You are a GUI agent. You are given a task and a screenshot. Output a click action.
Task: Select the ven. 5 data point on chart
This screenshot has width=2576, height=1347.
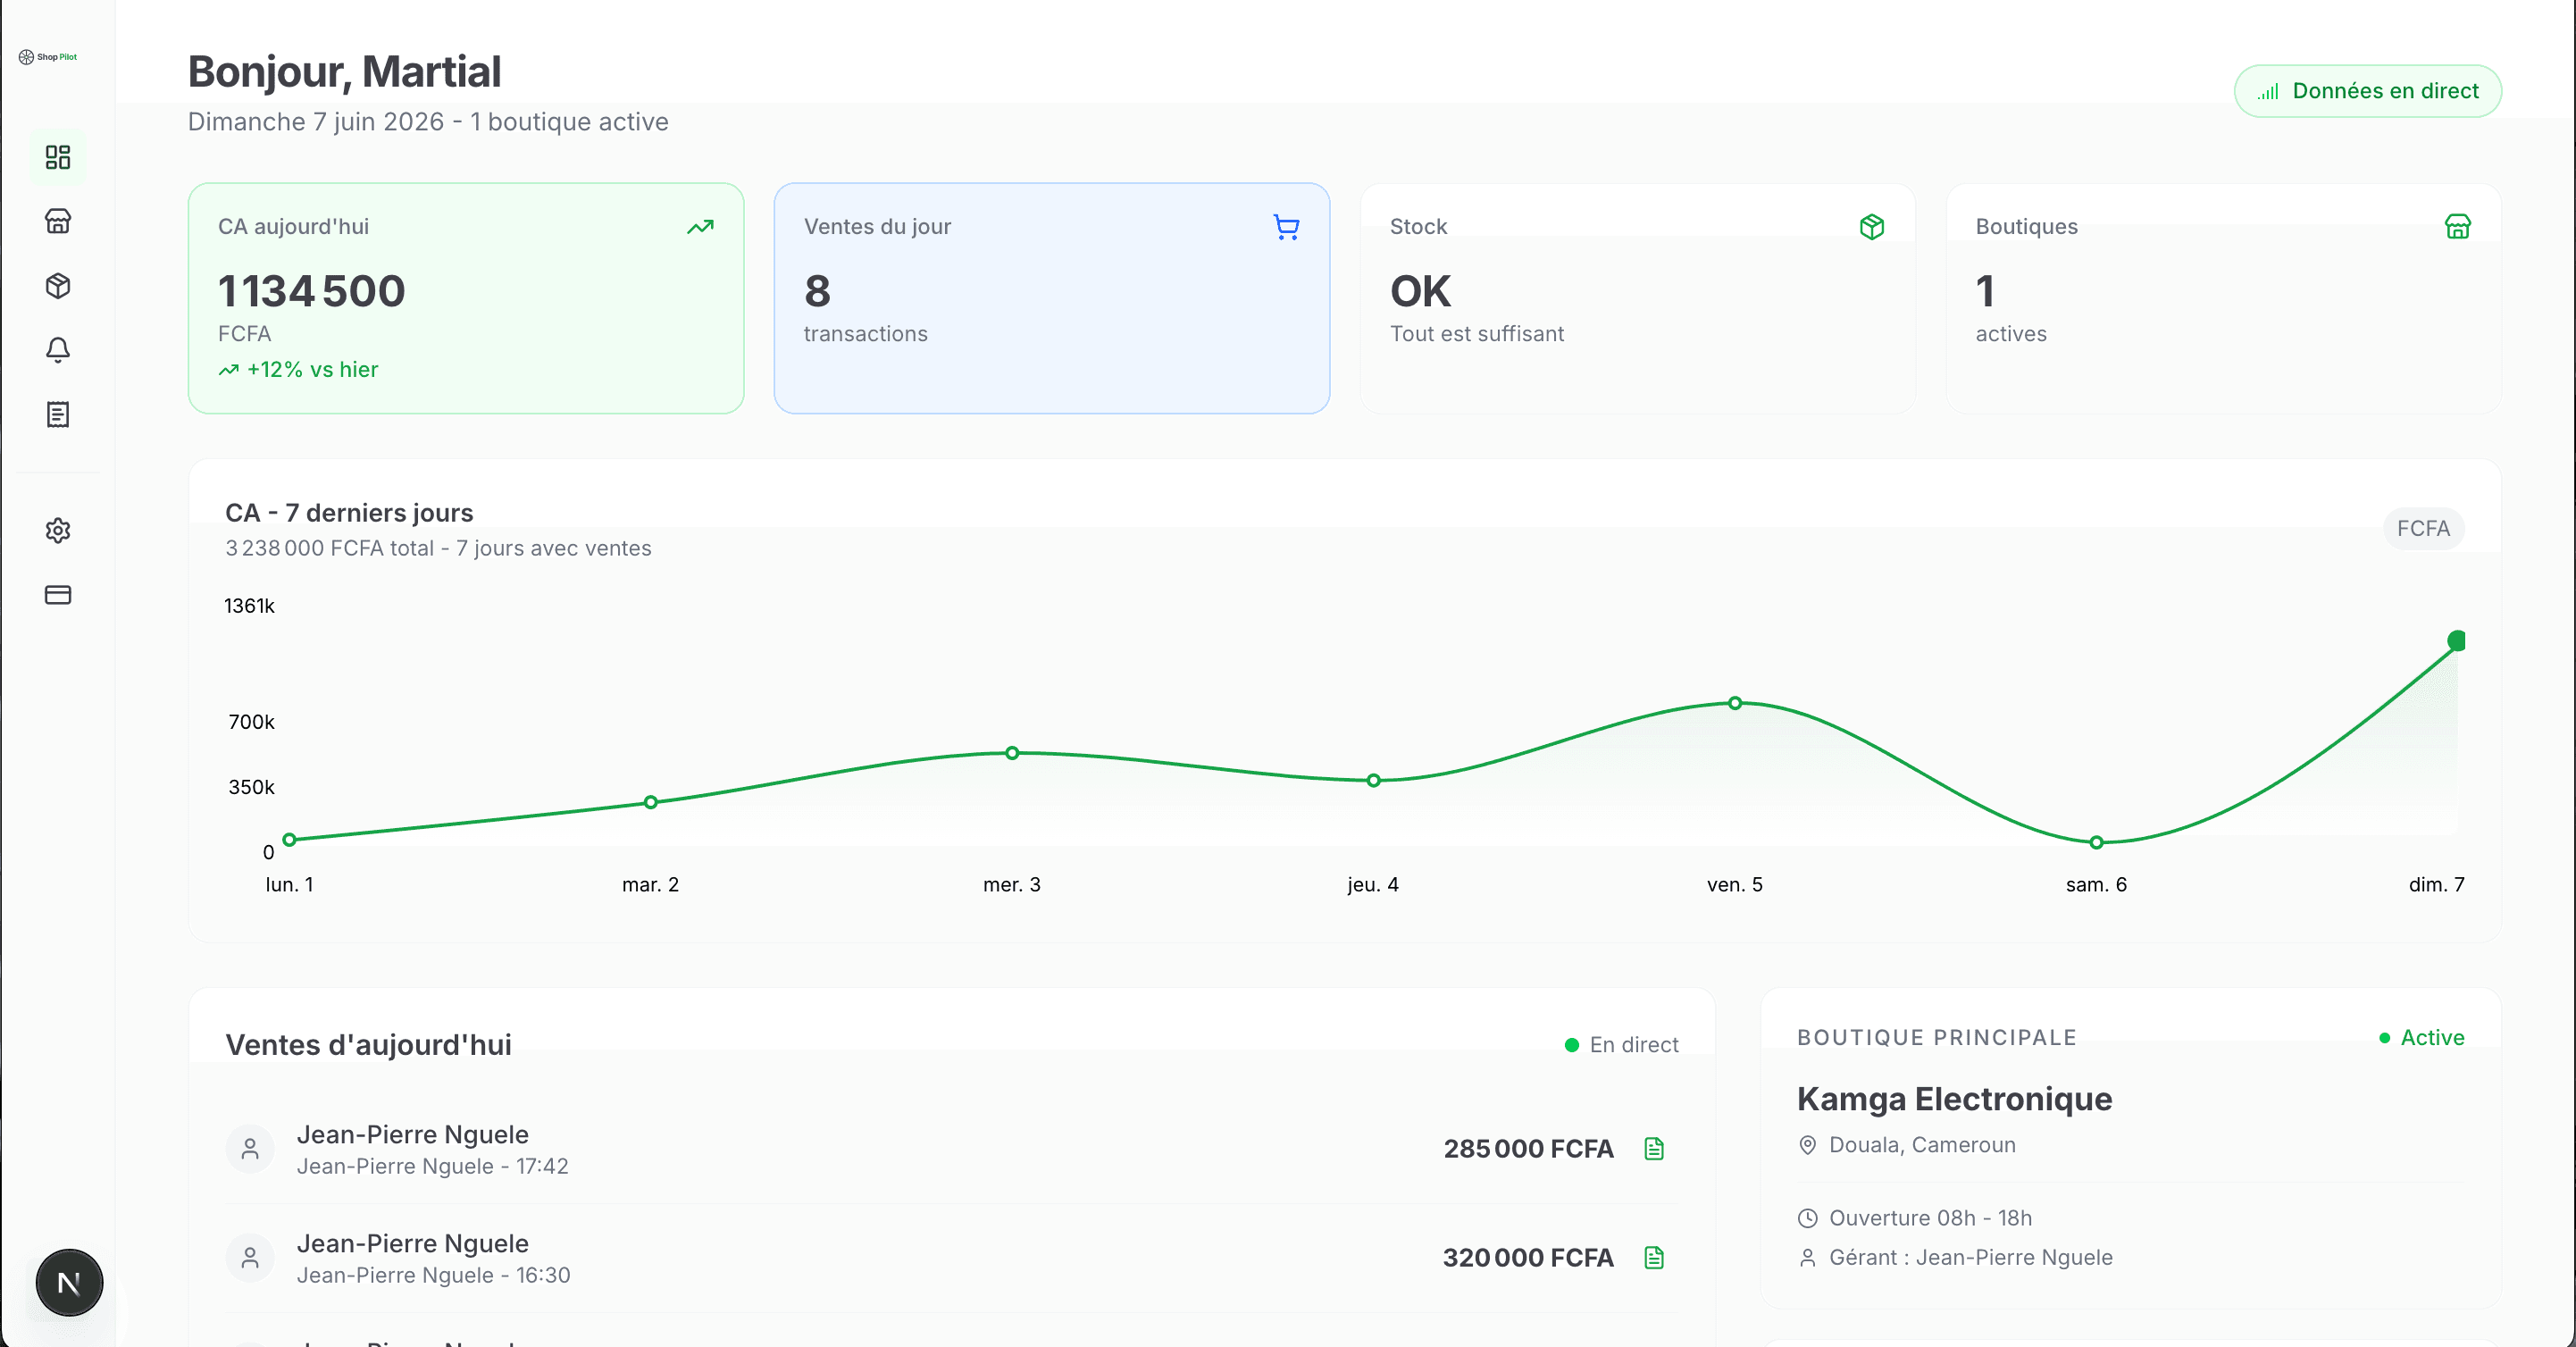(1735, 703)
